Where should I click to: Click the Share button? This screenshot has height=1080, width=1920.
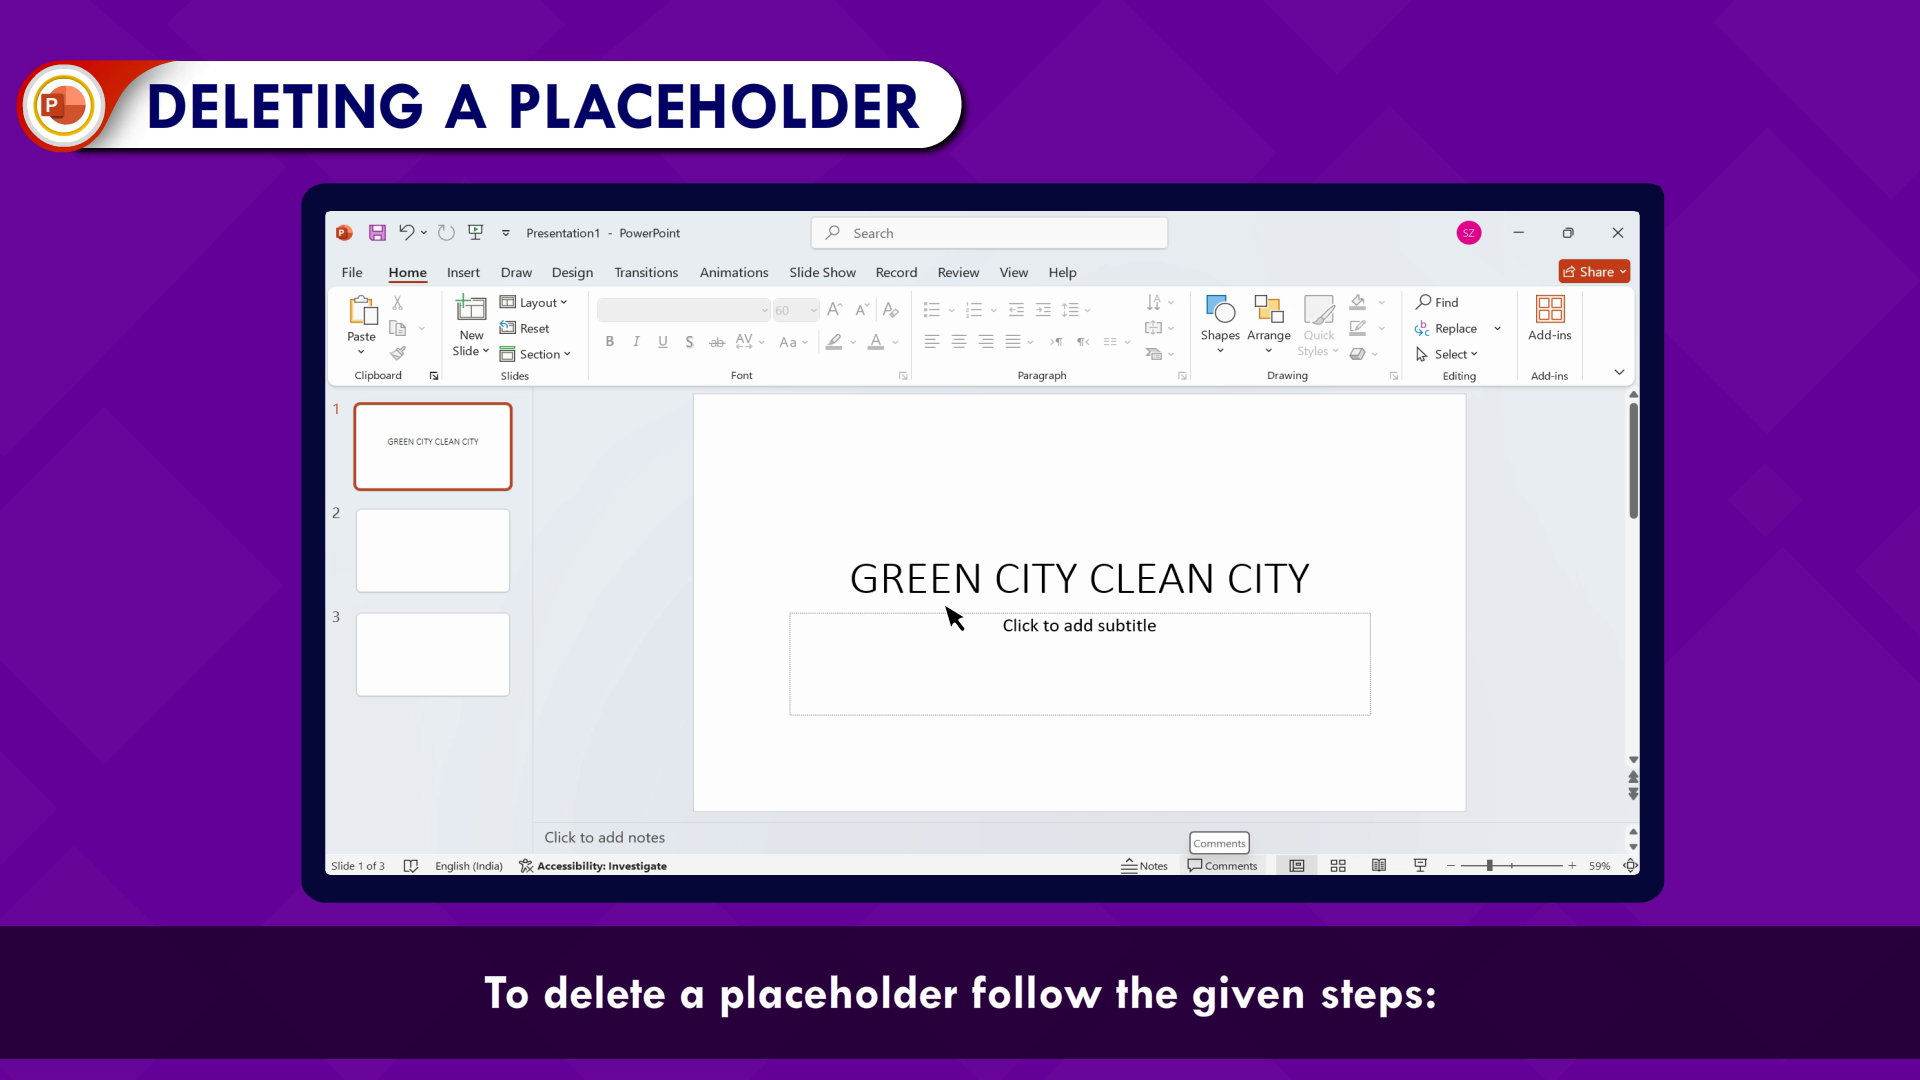1593,272
